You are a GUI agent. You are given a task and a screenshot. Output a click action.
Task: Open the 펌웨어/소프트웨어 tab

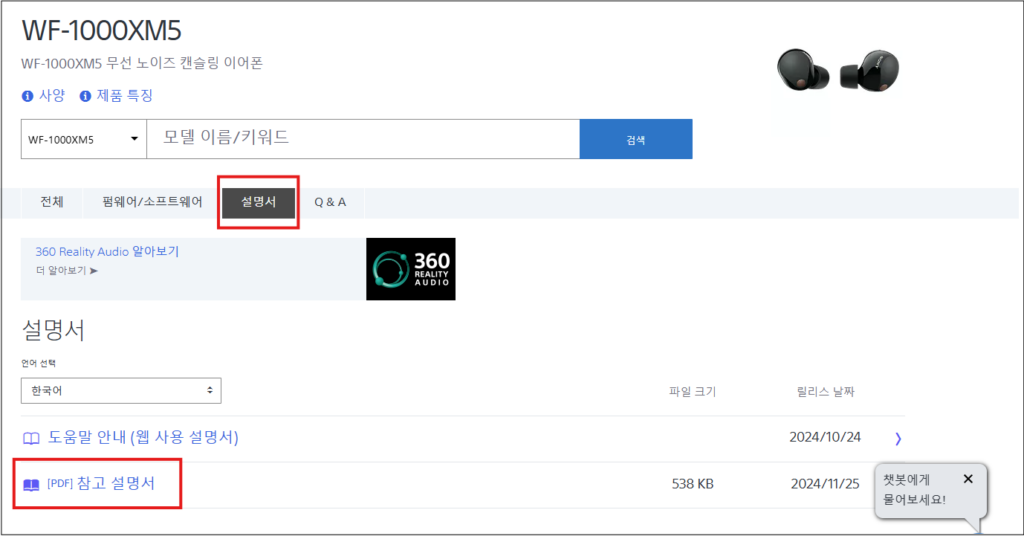point(152,202)
